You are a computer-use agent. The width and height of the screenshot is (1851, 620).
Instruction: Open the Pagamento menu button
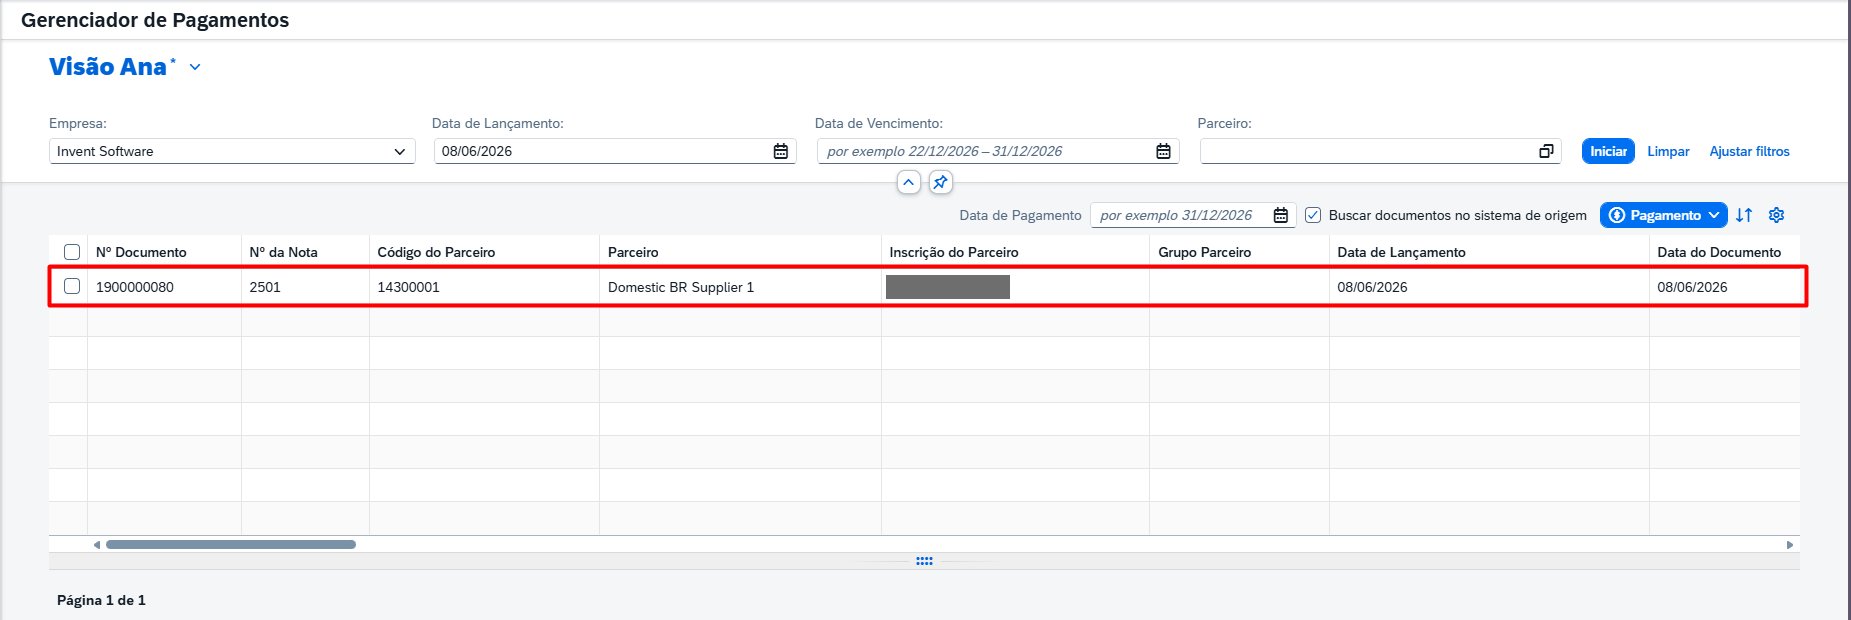pyautogui.click(x=1664, y=215)
